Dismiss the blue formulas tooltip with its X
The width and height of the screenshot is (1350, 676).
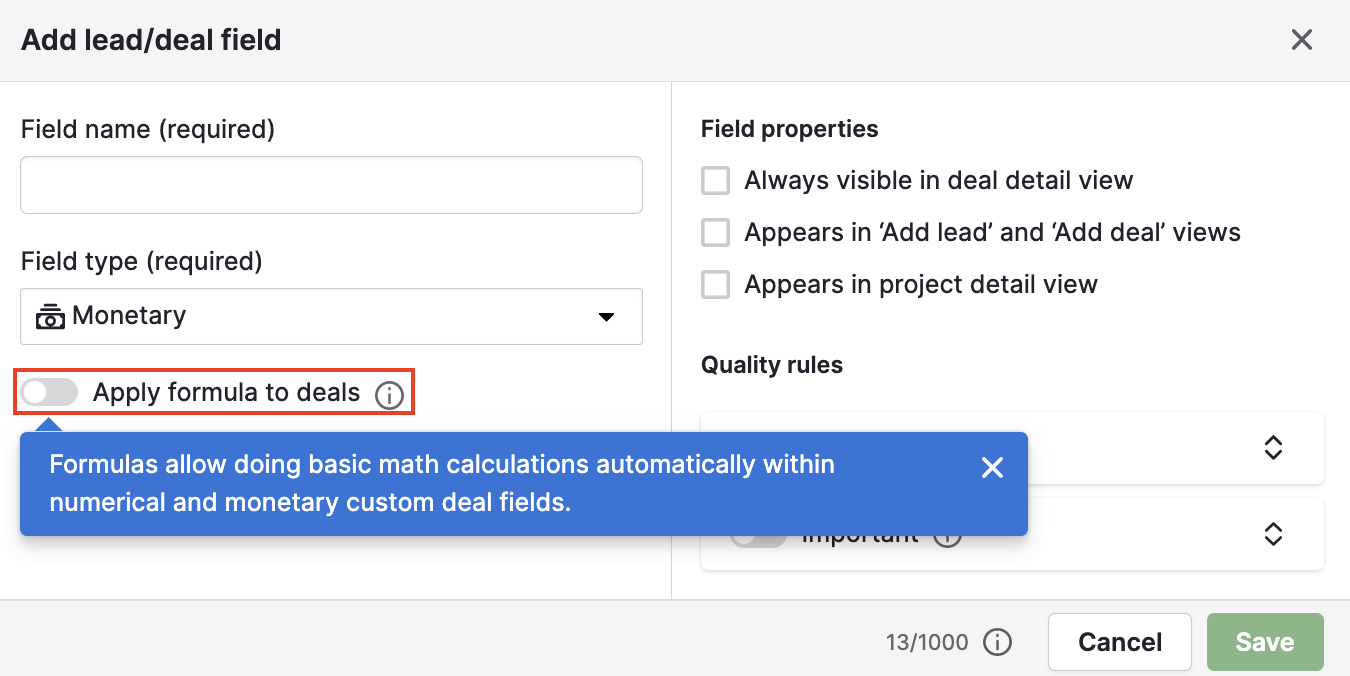pyautogui.click(x=992, y=468)
